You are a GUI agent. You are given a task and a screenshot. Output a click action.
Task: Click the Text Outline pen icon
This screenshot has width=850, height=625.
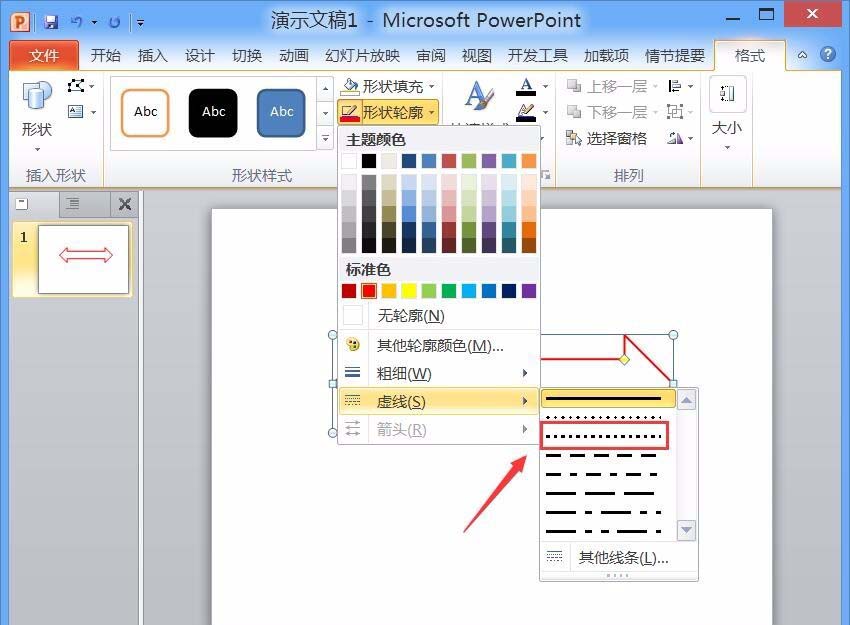(527, 111)
